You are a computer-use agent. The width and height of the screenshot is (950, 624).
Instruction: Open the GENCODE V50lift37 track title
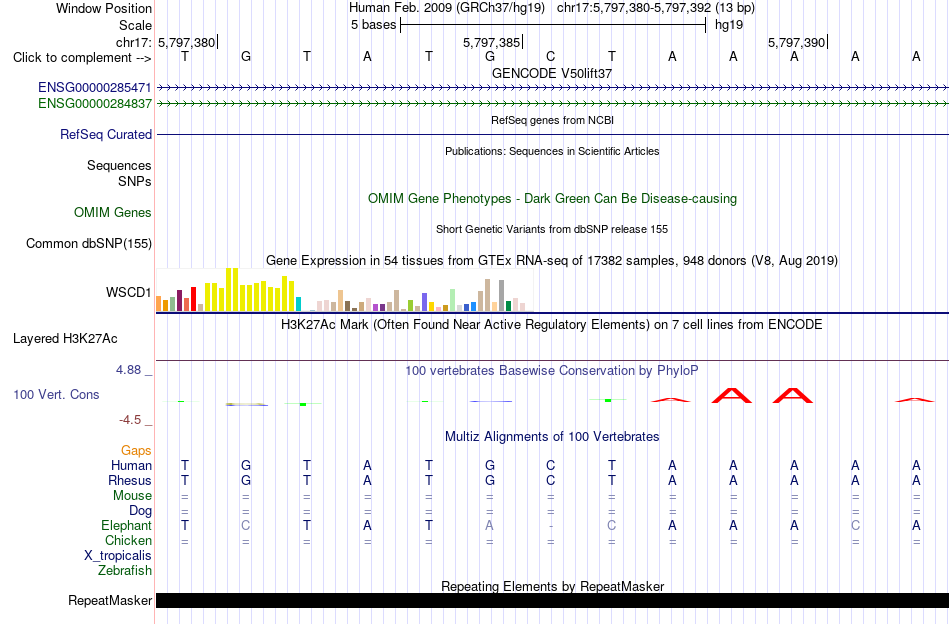coord(552,73)
